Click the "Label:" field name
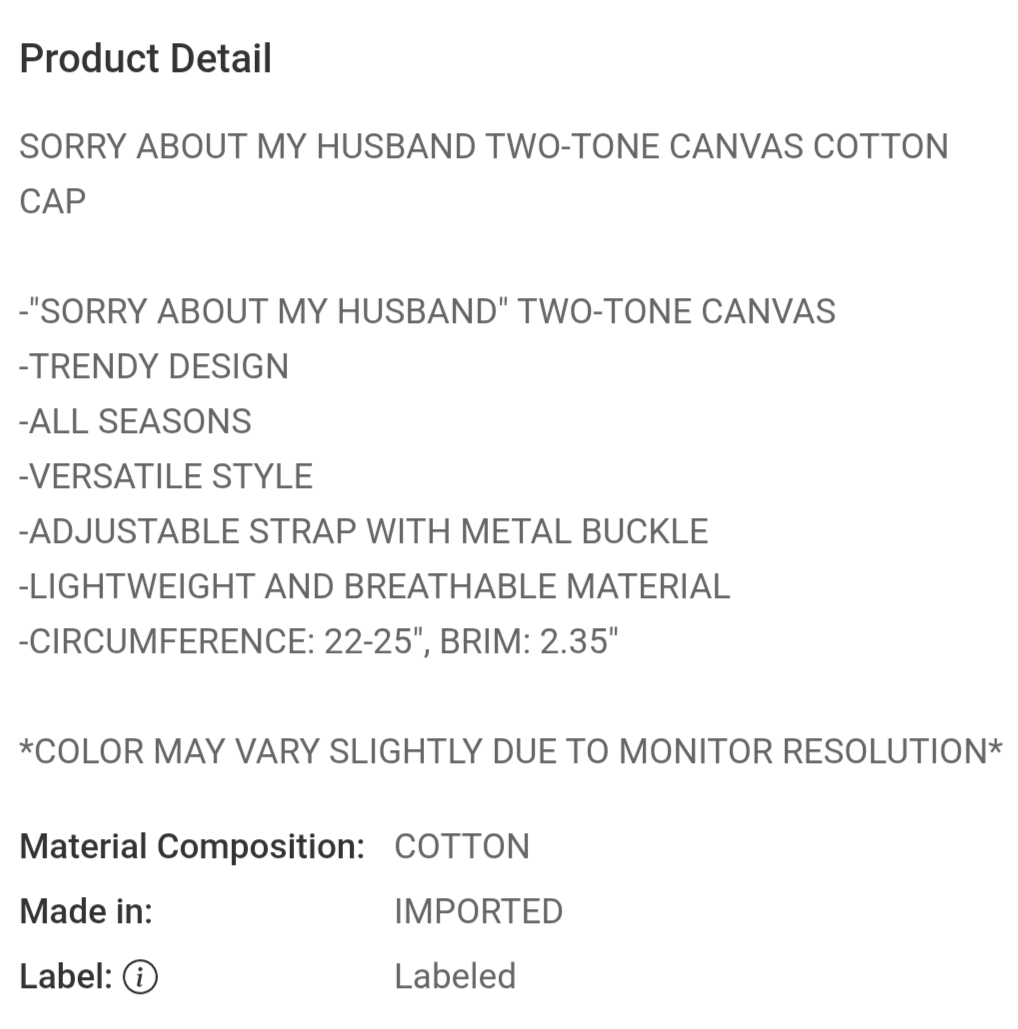1018x1029 pixels. 66,977
